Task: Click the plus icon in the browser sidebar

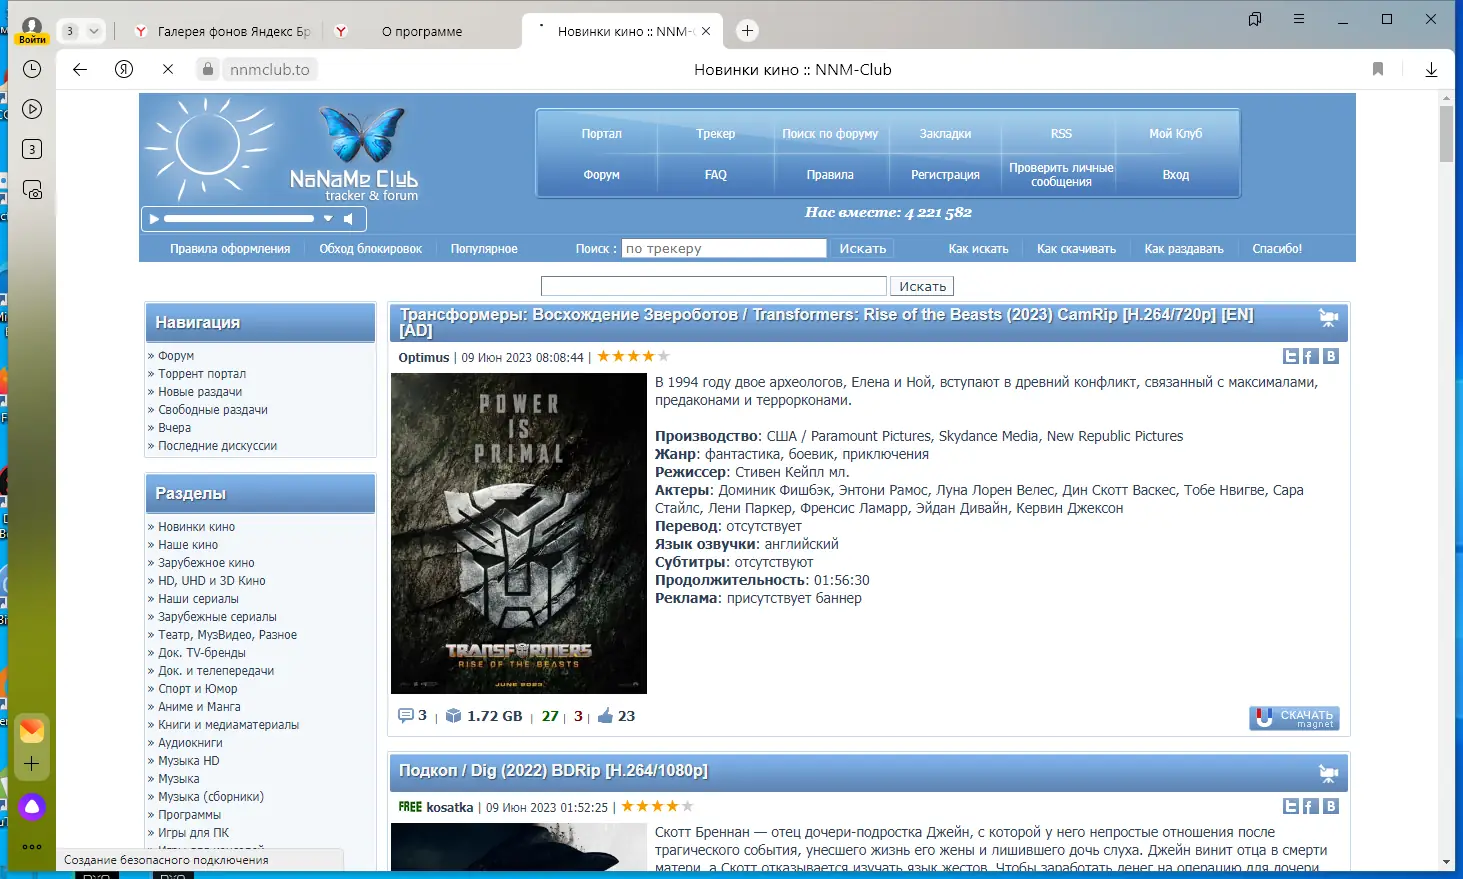Action: click(32, 764)
